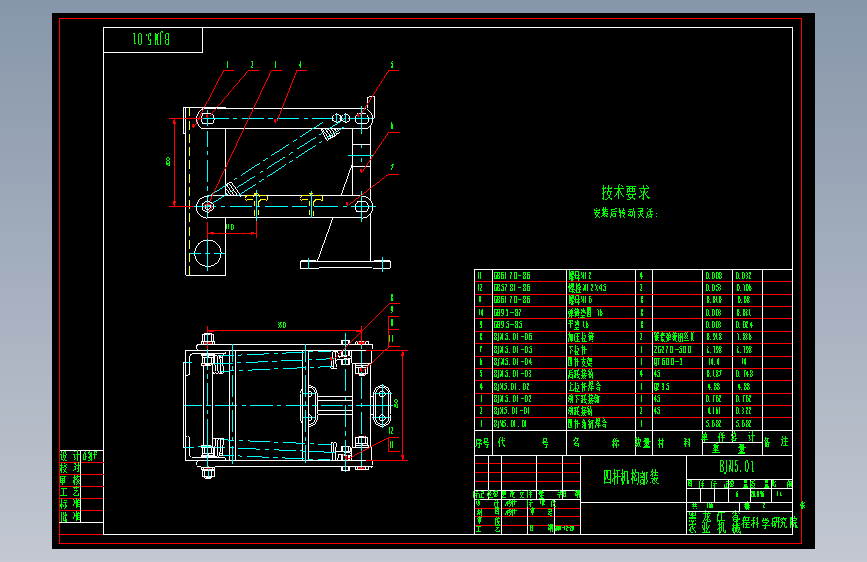This screenshot has width=867, height=562.
Task: Click the '下拉杆' part name cell
Action: pos(577,350)
